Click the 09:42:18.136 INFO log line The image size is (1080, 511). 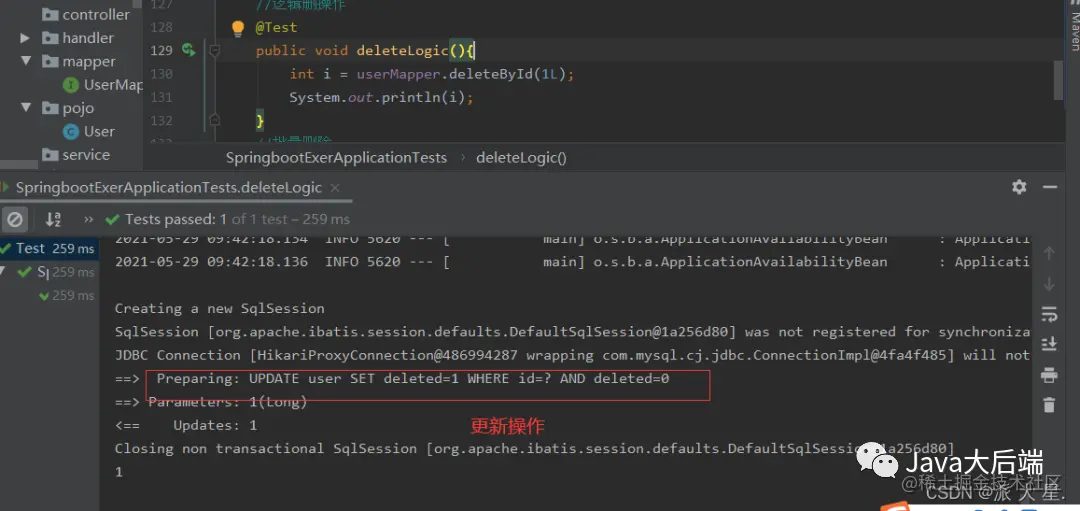572,262
